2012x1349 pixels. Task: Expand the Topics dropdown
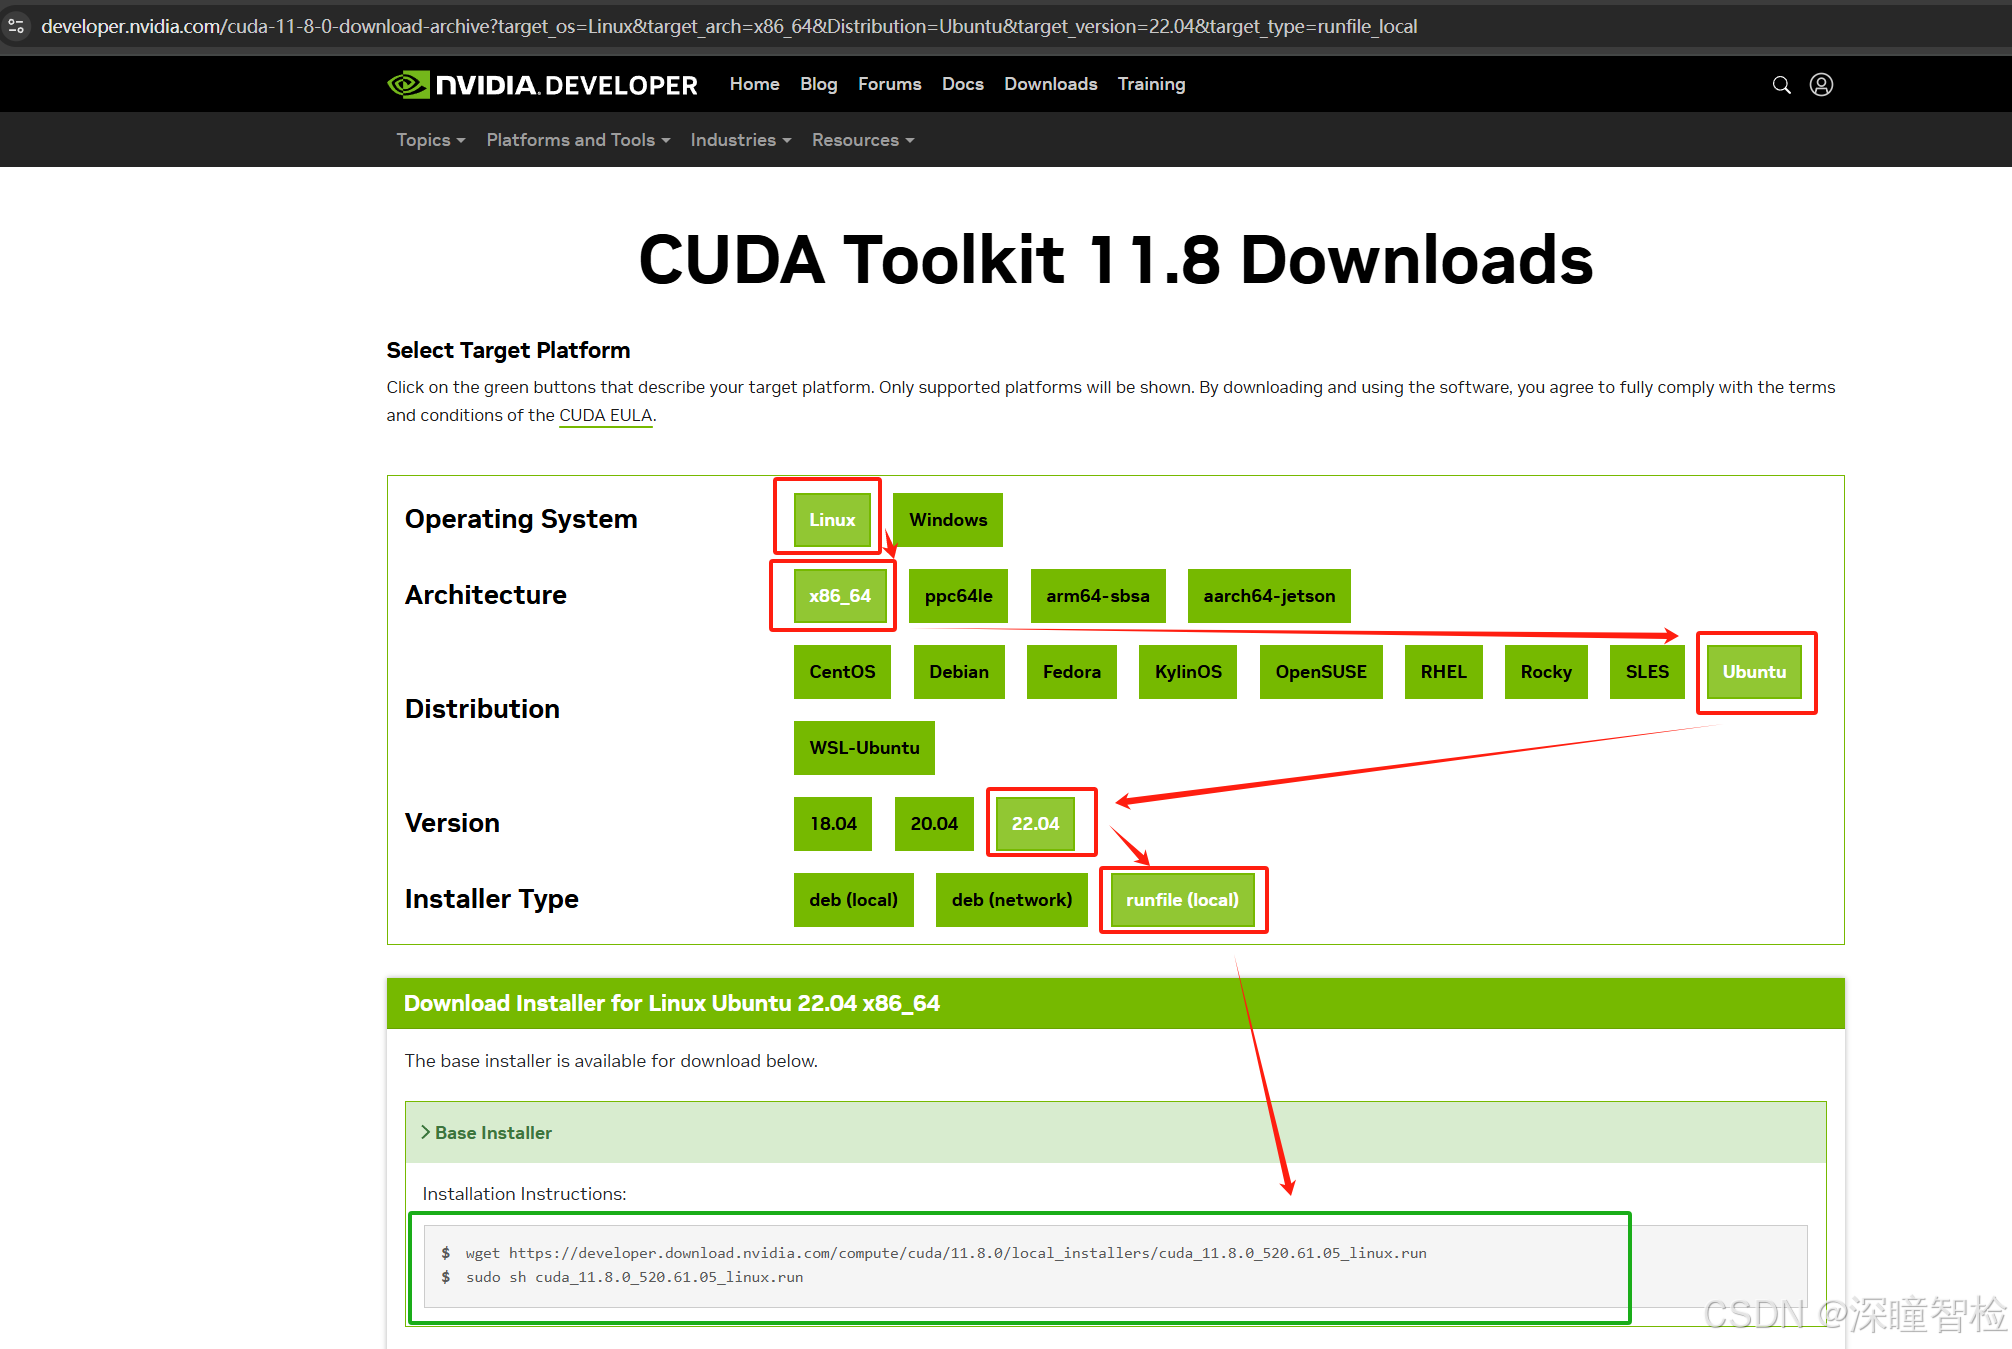pos(430,140)
